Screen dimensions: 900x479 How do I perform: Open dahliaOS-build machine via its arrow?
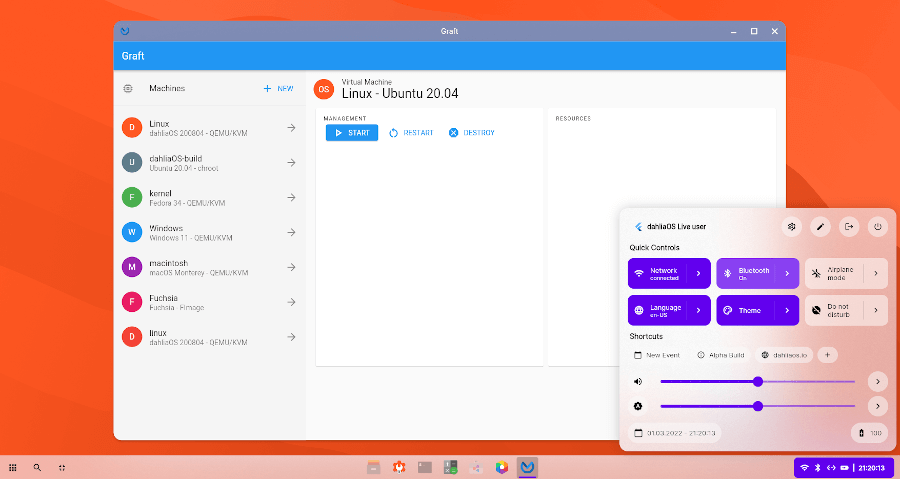292,163
